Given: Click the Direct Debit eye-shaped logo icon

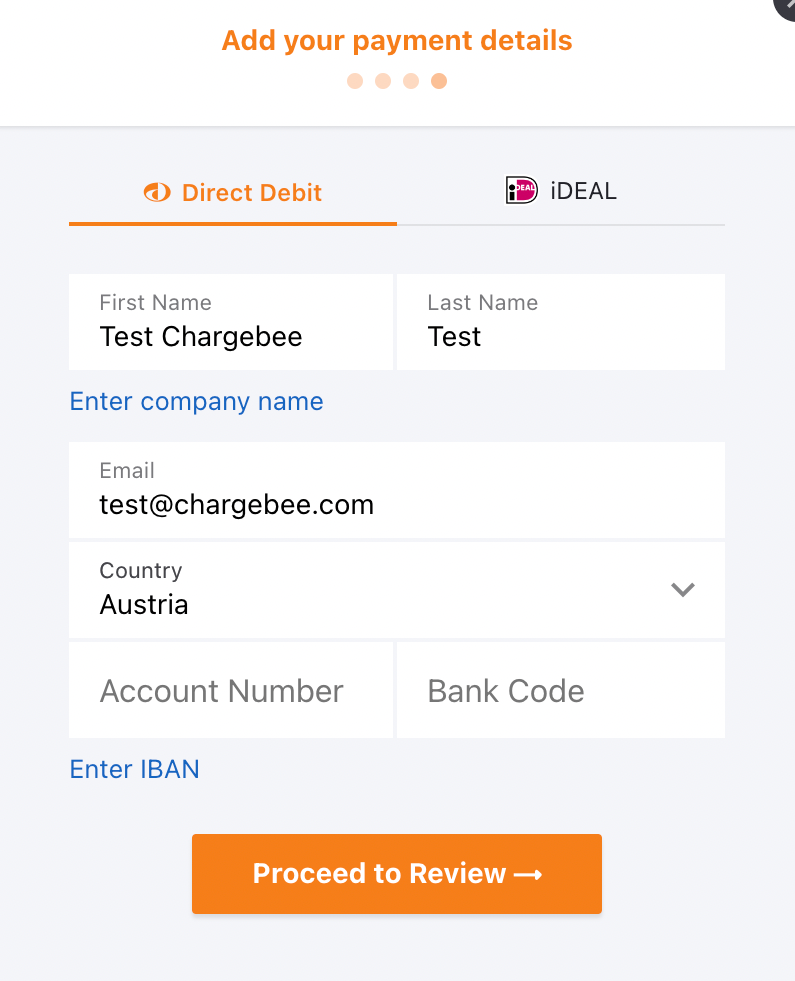Looking at the screenshot, I should pos(157,192).
